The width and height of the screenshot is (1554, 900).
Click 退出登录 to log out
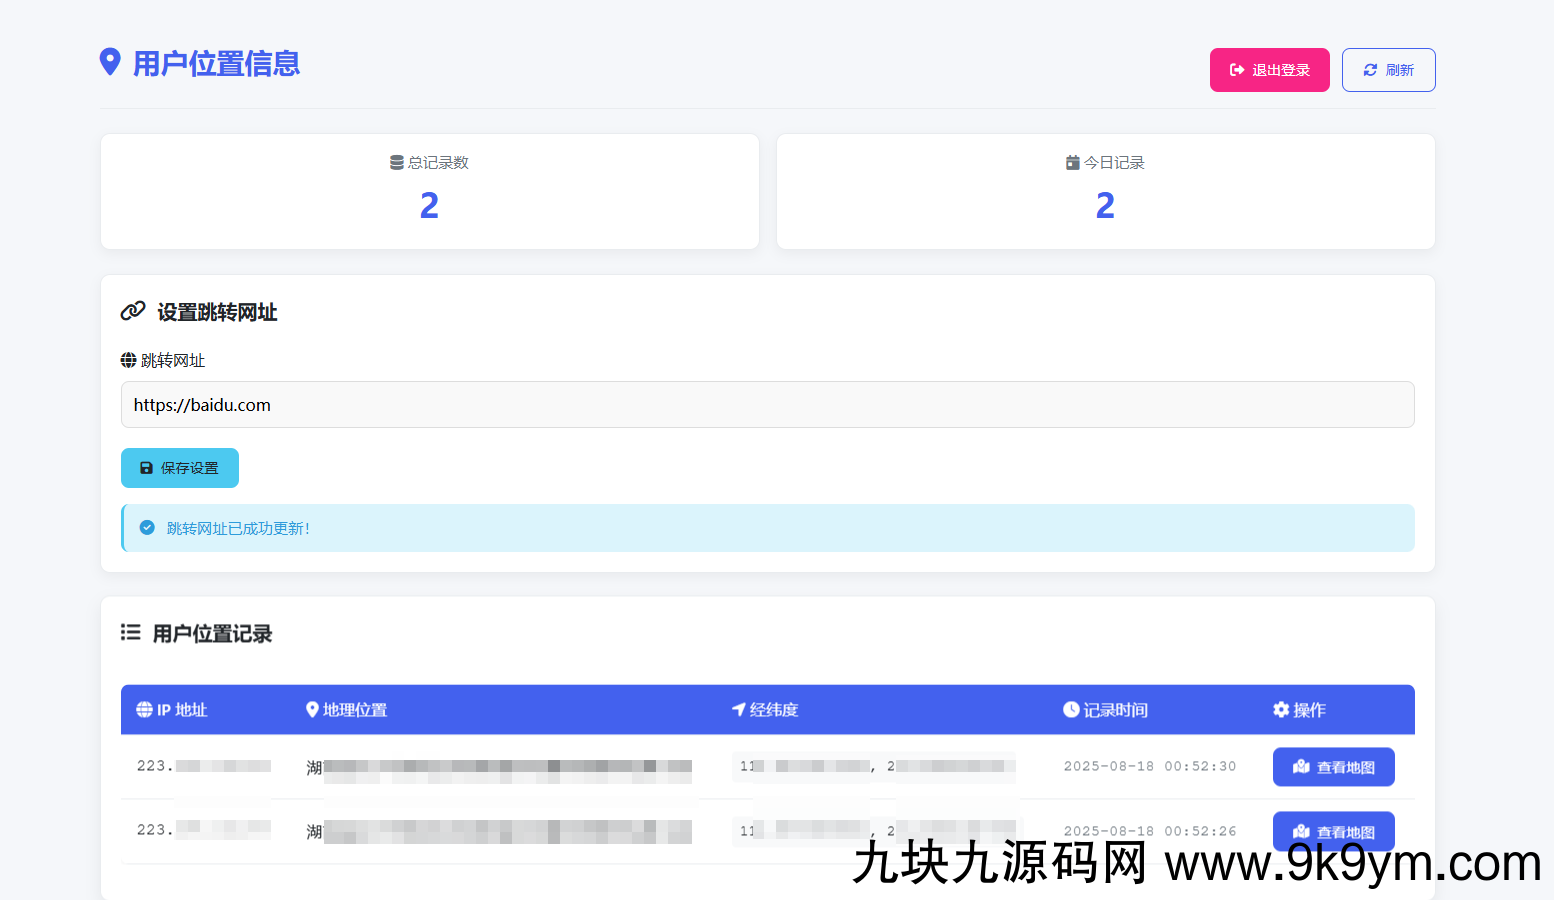point(1270,69)
